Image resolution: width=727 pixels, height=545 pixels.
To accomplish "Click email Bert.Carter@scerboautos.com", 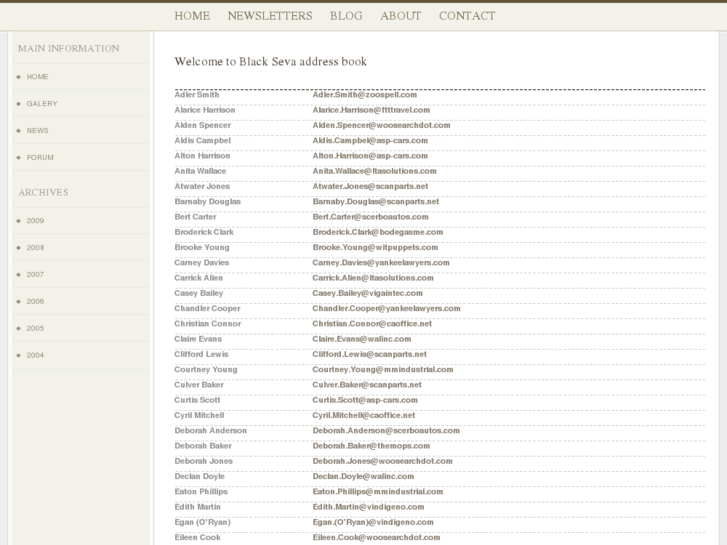I will tap(370, 217).
